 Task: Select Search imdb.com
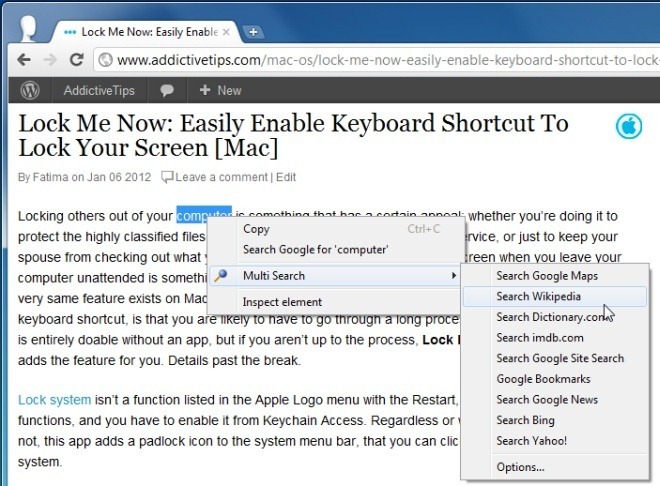(555, 337)
